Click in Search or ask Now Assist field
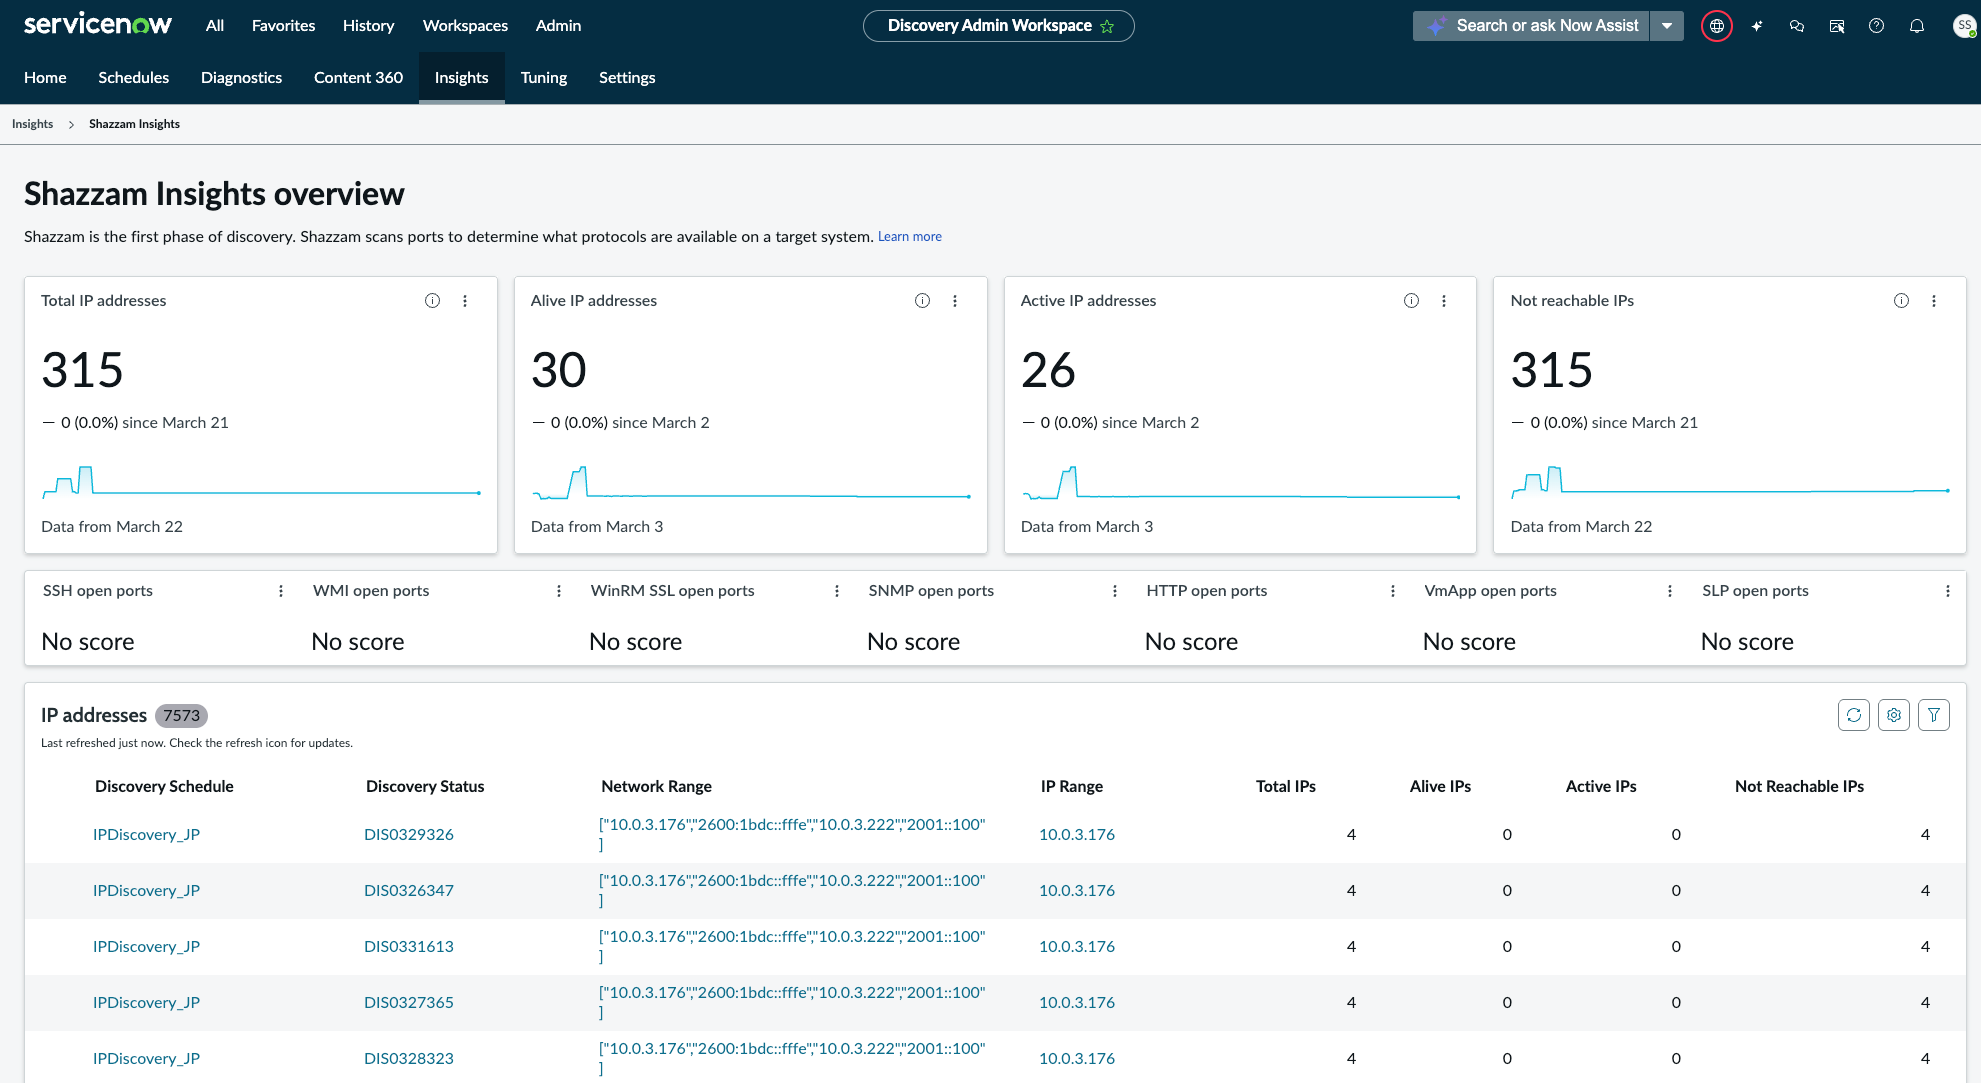Screen dimensions: 1981x1083 (x=1531, y=26)
